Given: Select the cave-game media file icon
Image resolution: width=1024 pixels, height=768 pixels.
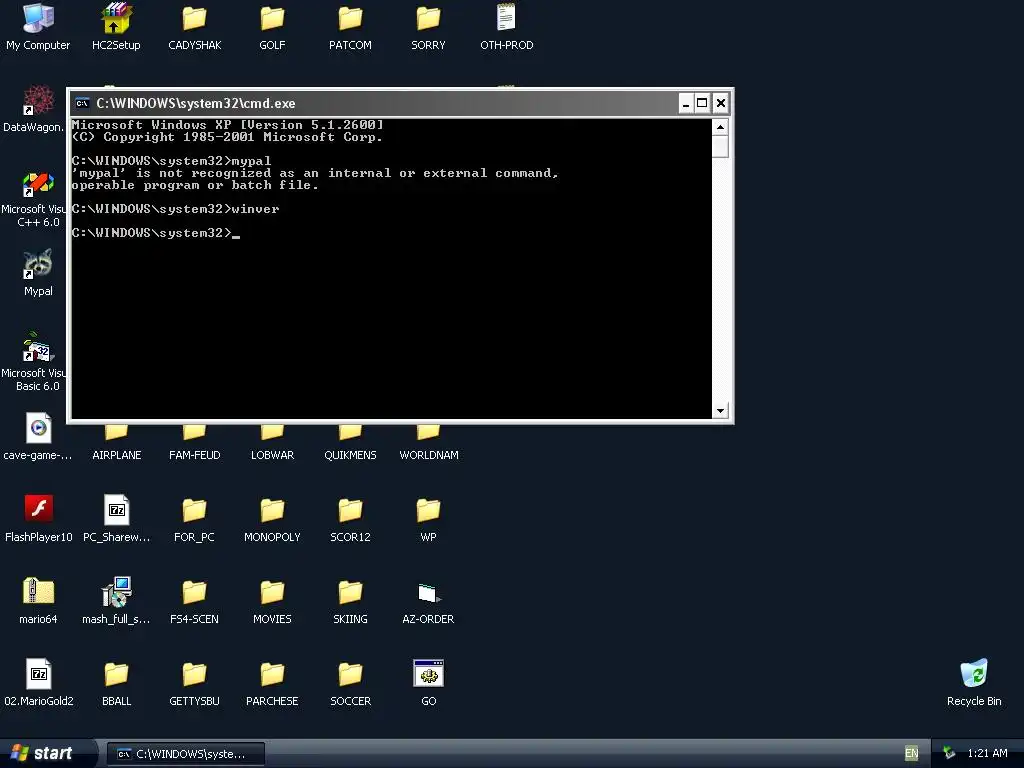Looking at the screenshot, I should (x=38, y=429).
